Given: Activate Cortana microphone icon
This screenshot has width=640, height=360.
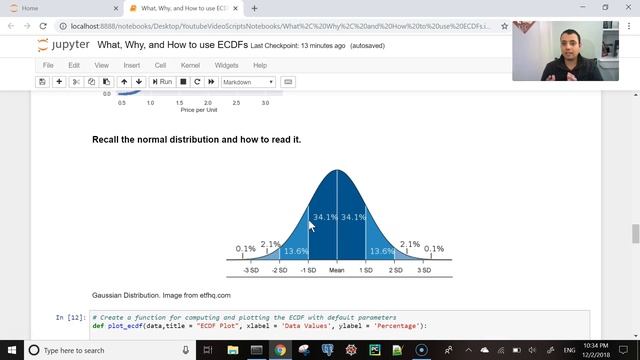Looking at the screenshot, I should (x=186, y=350).
